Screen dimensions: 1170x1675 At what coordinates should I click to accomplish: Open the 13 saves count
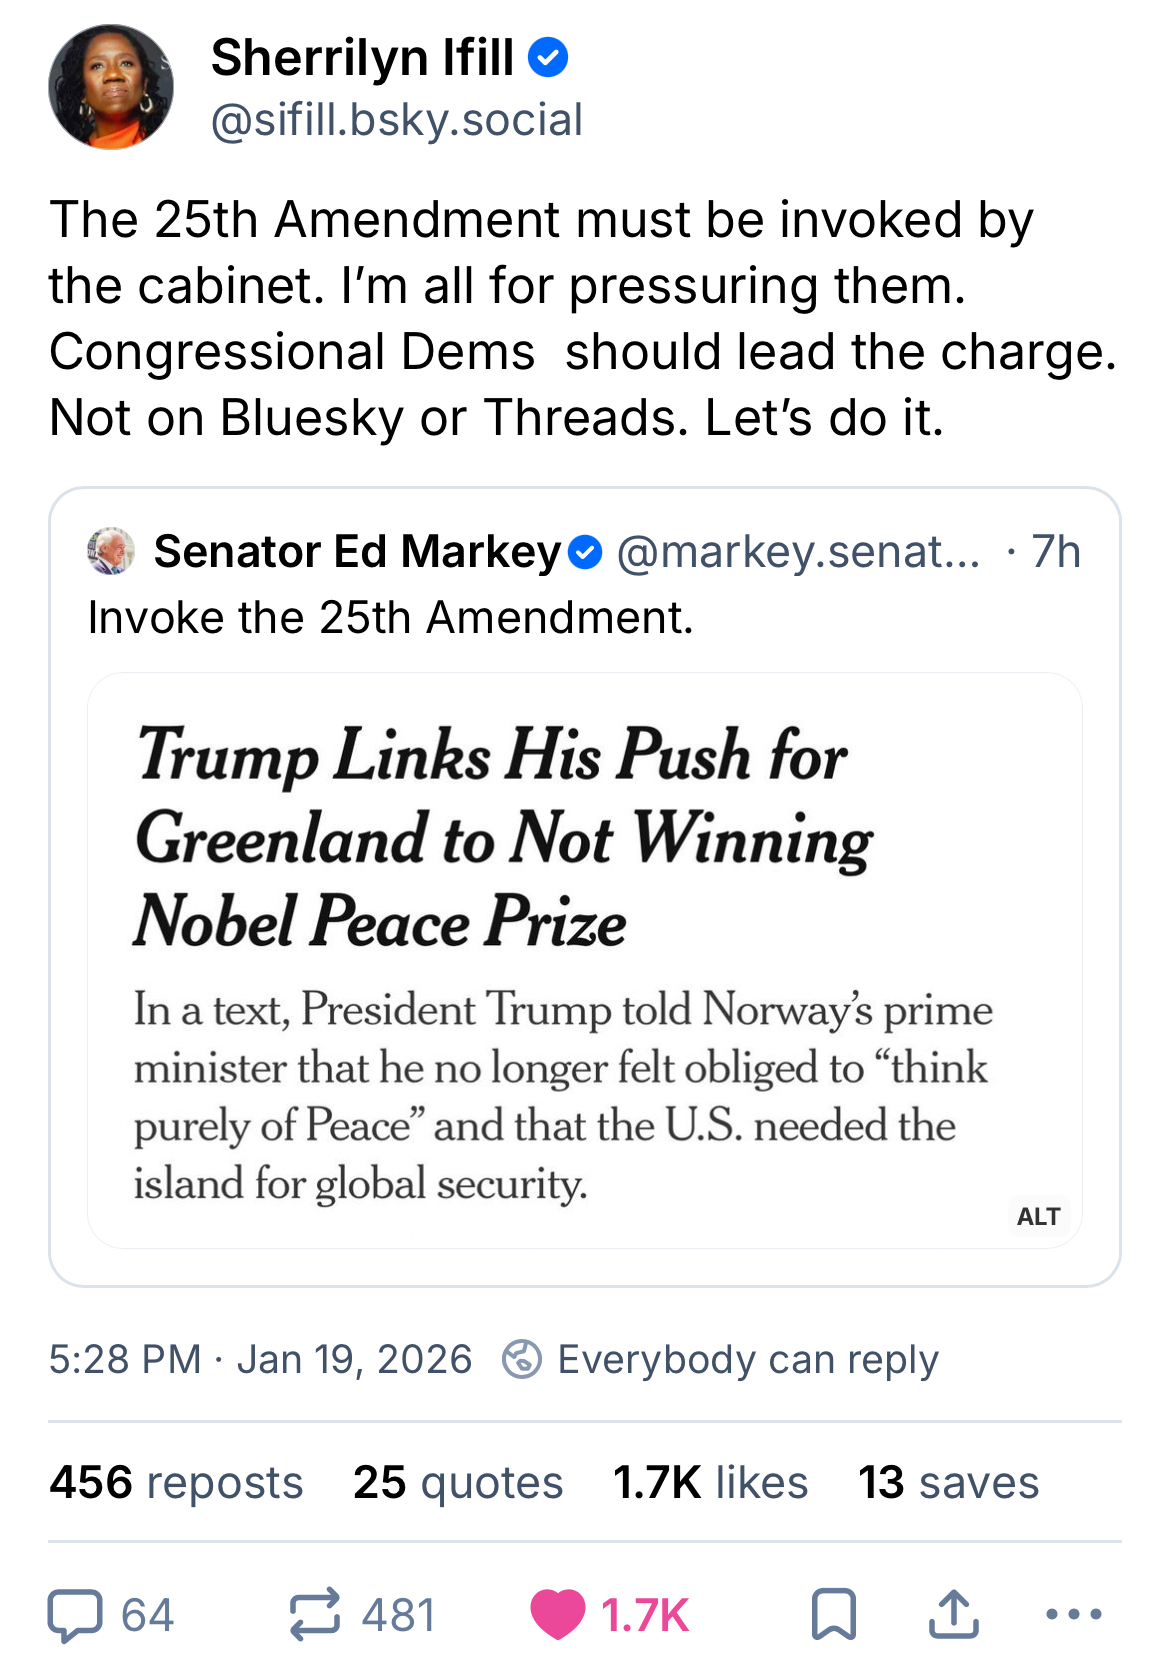(948, 1482)
